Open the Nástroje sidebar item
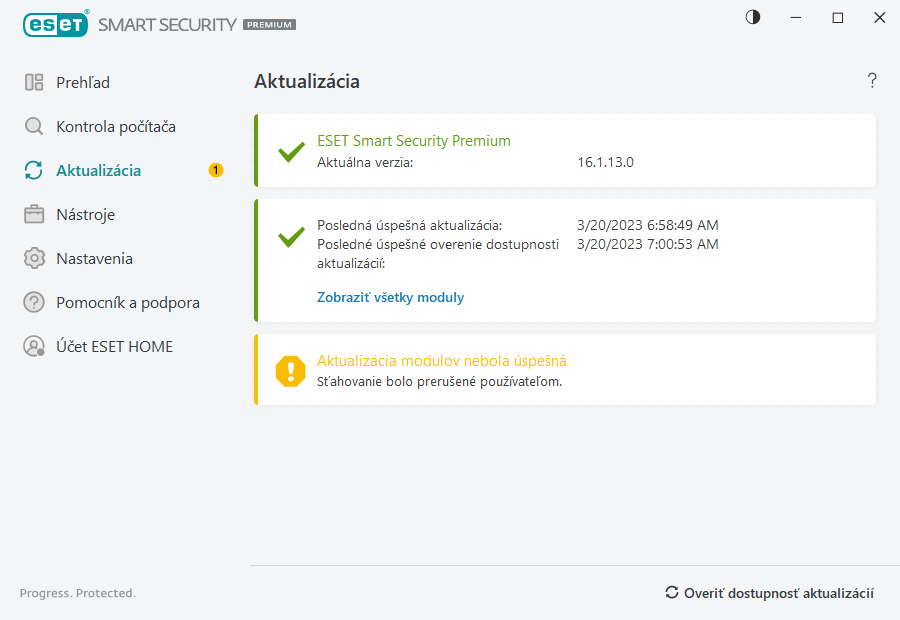 coord(85,215)
